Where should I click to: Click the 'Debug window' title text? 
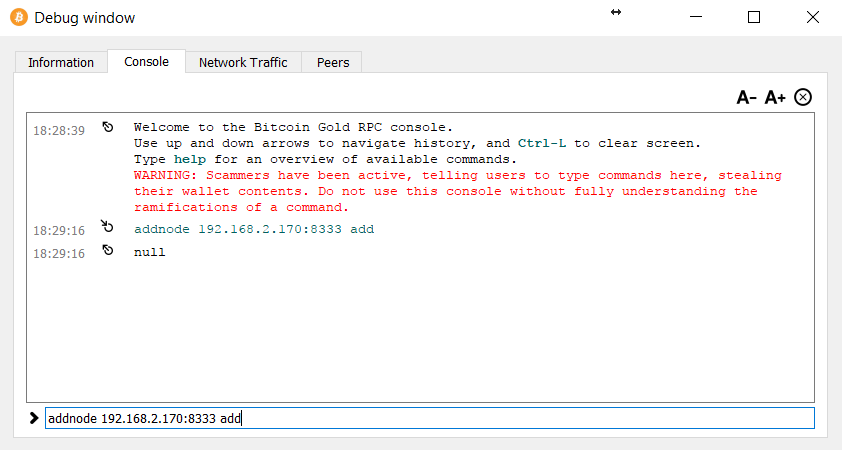(x=85, y=18)
